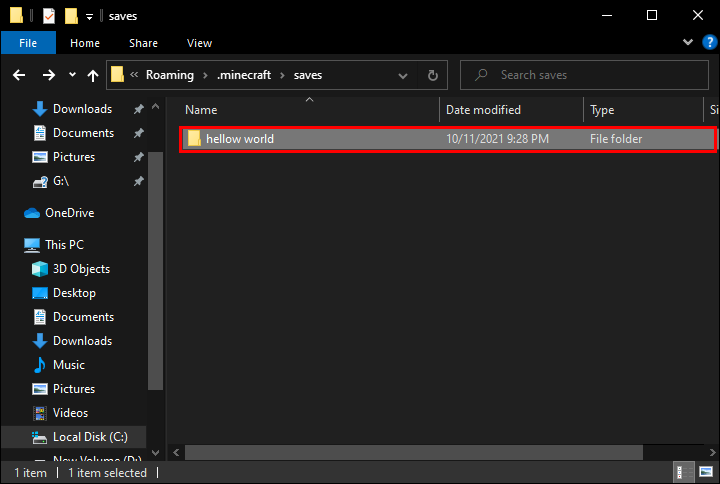720x484 pixels.
Task: Click the New folder quick access icon
Action: 71,16
